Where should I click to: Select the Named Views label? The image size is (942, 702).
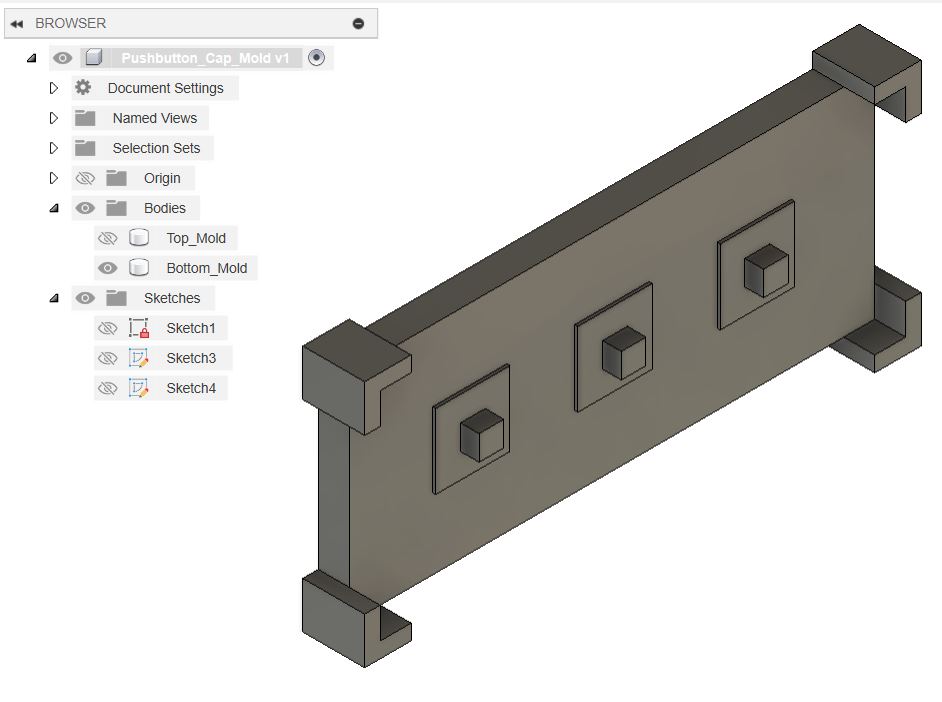coord(155,118)
